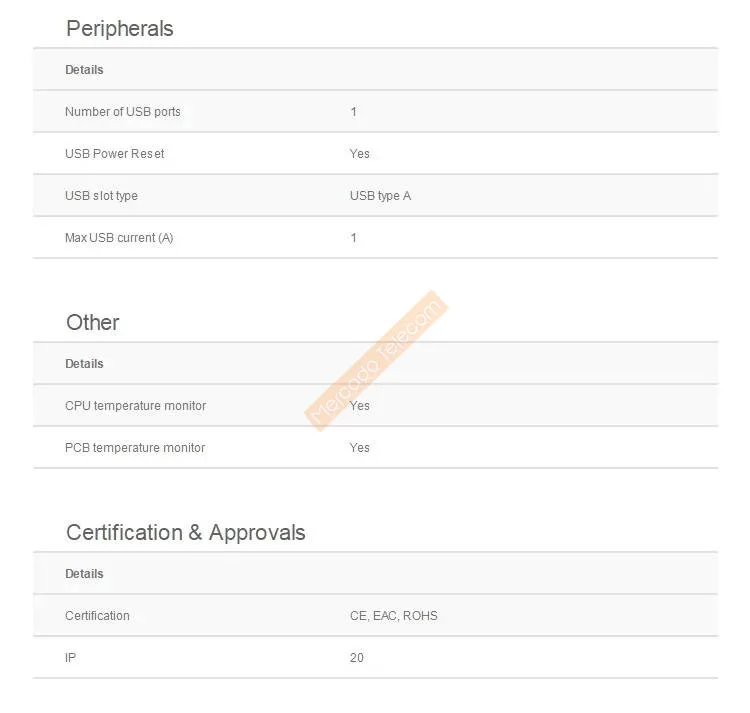Click the Other section heading
The height and width of the screenshot is (713, 750).
pos(92,322)
